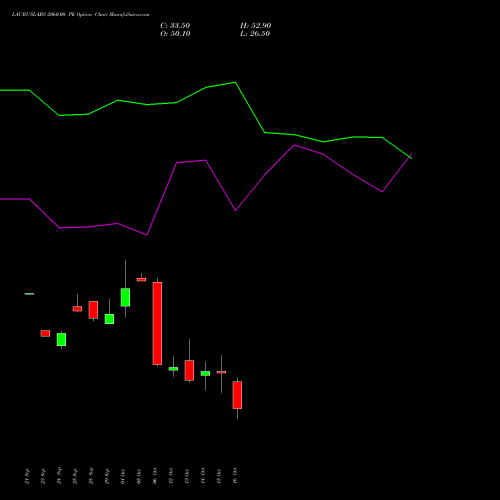Select the 24 Sep date label

pyautogui.click(x=59, y=476)
